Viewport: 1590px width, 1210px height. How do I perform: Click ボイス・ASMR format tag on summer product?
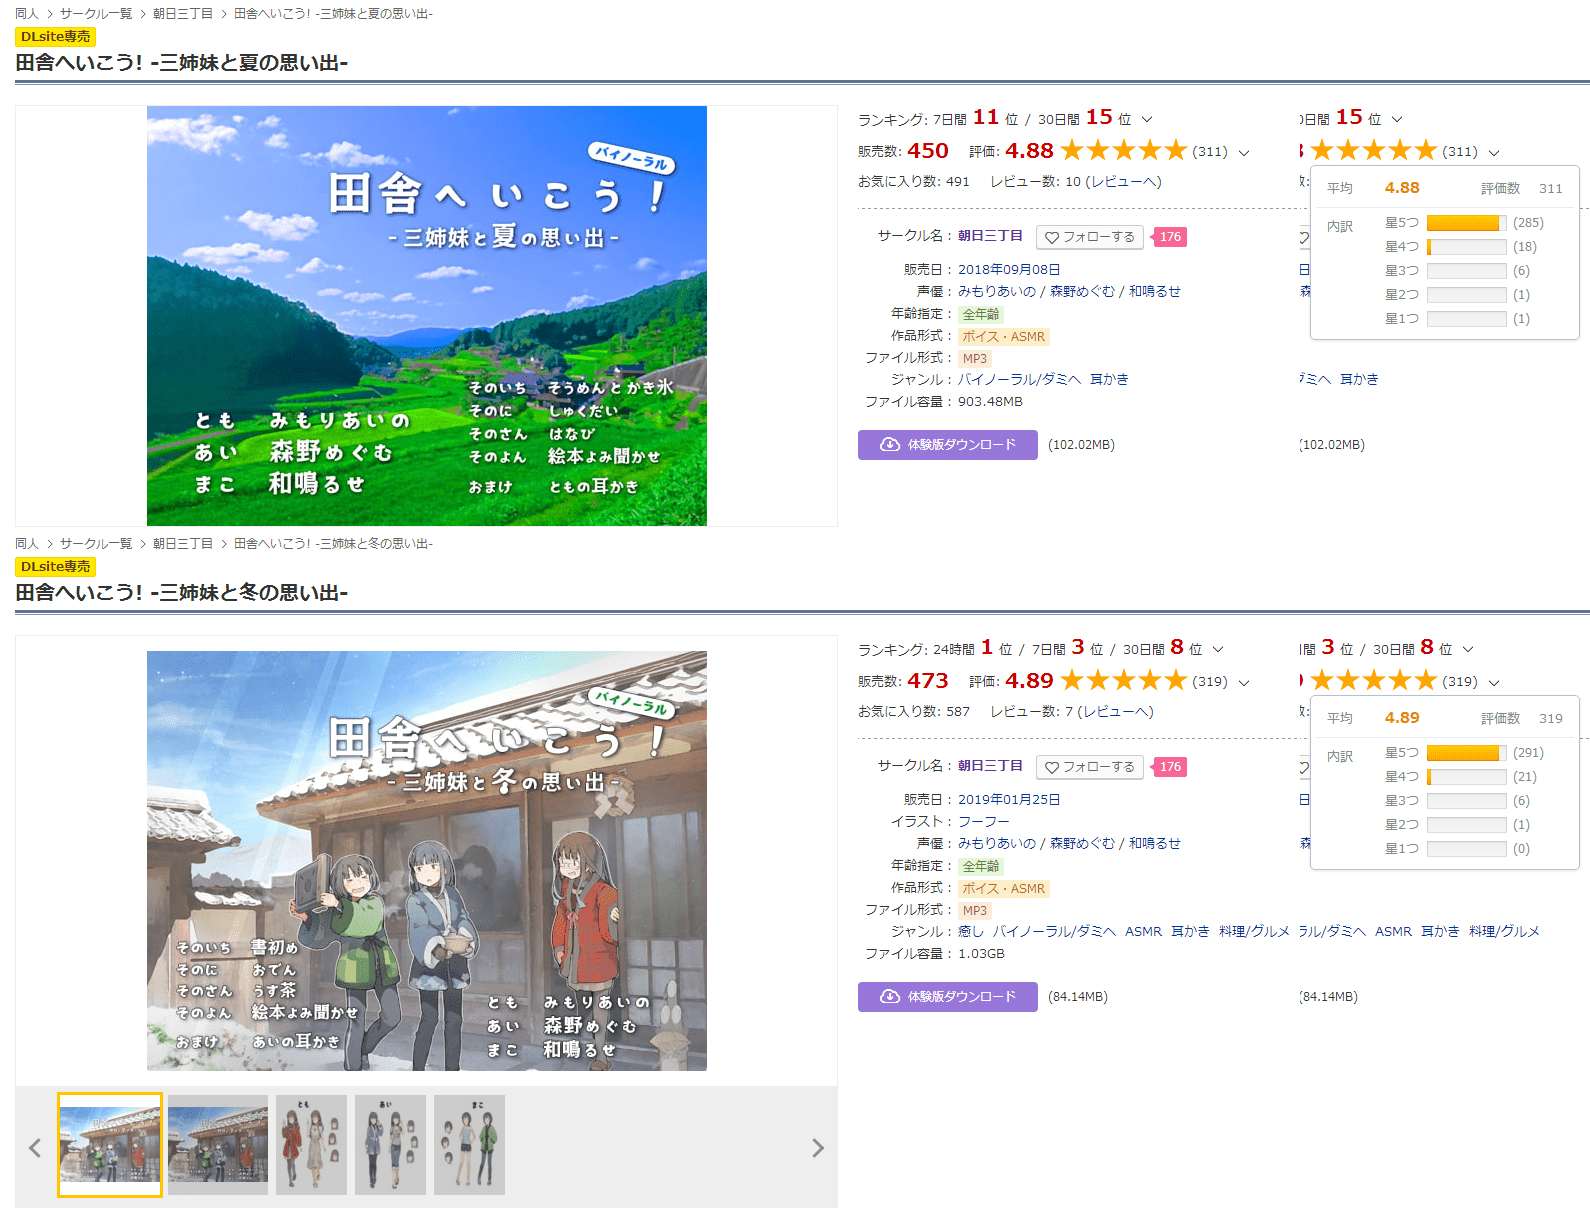(1004, 337)
